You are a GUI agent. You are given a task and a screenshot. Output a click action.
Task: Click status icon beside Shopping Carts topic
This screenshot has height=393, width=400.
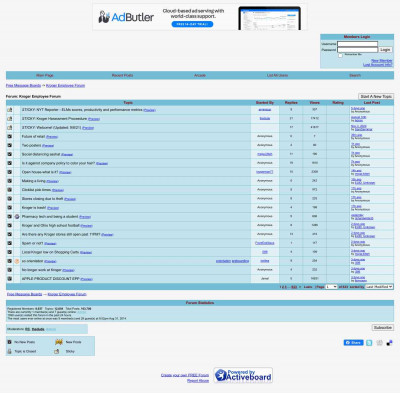[9, 252]
